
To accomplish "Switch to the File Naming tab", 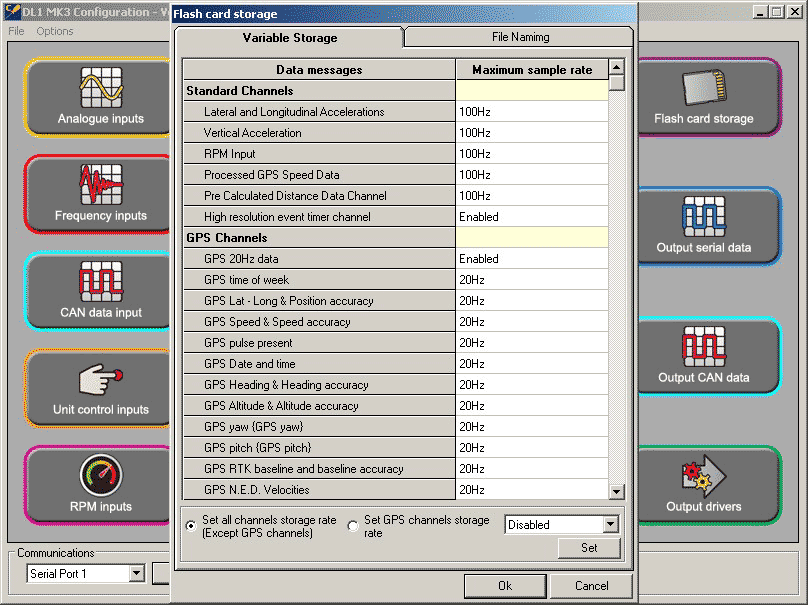I will click(x=519, y=37).
